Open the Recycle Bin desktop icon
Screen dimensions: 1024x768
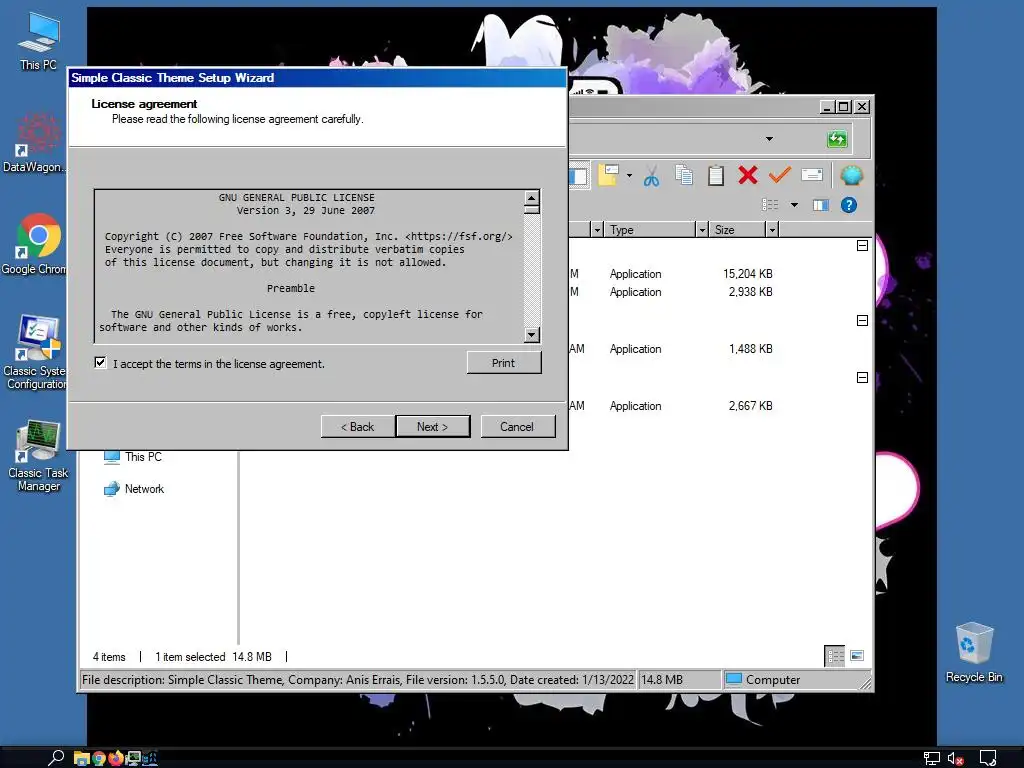[974, 652]
